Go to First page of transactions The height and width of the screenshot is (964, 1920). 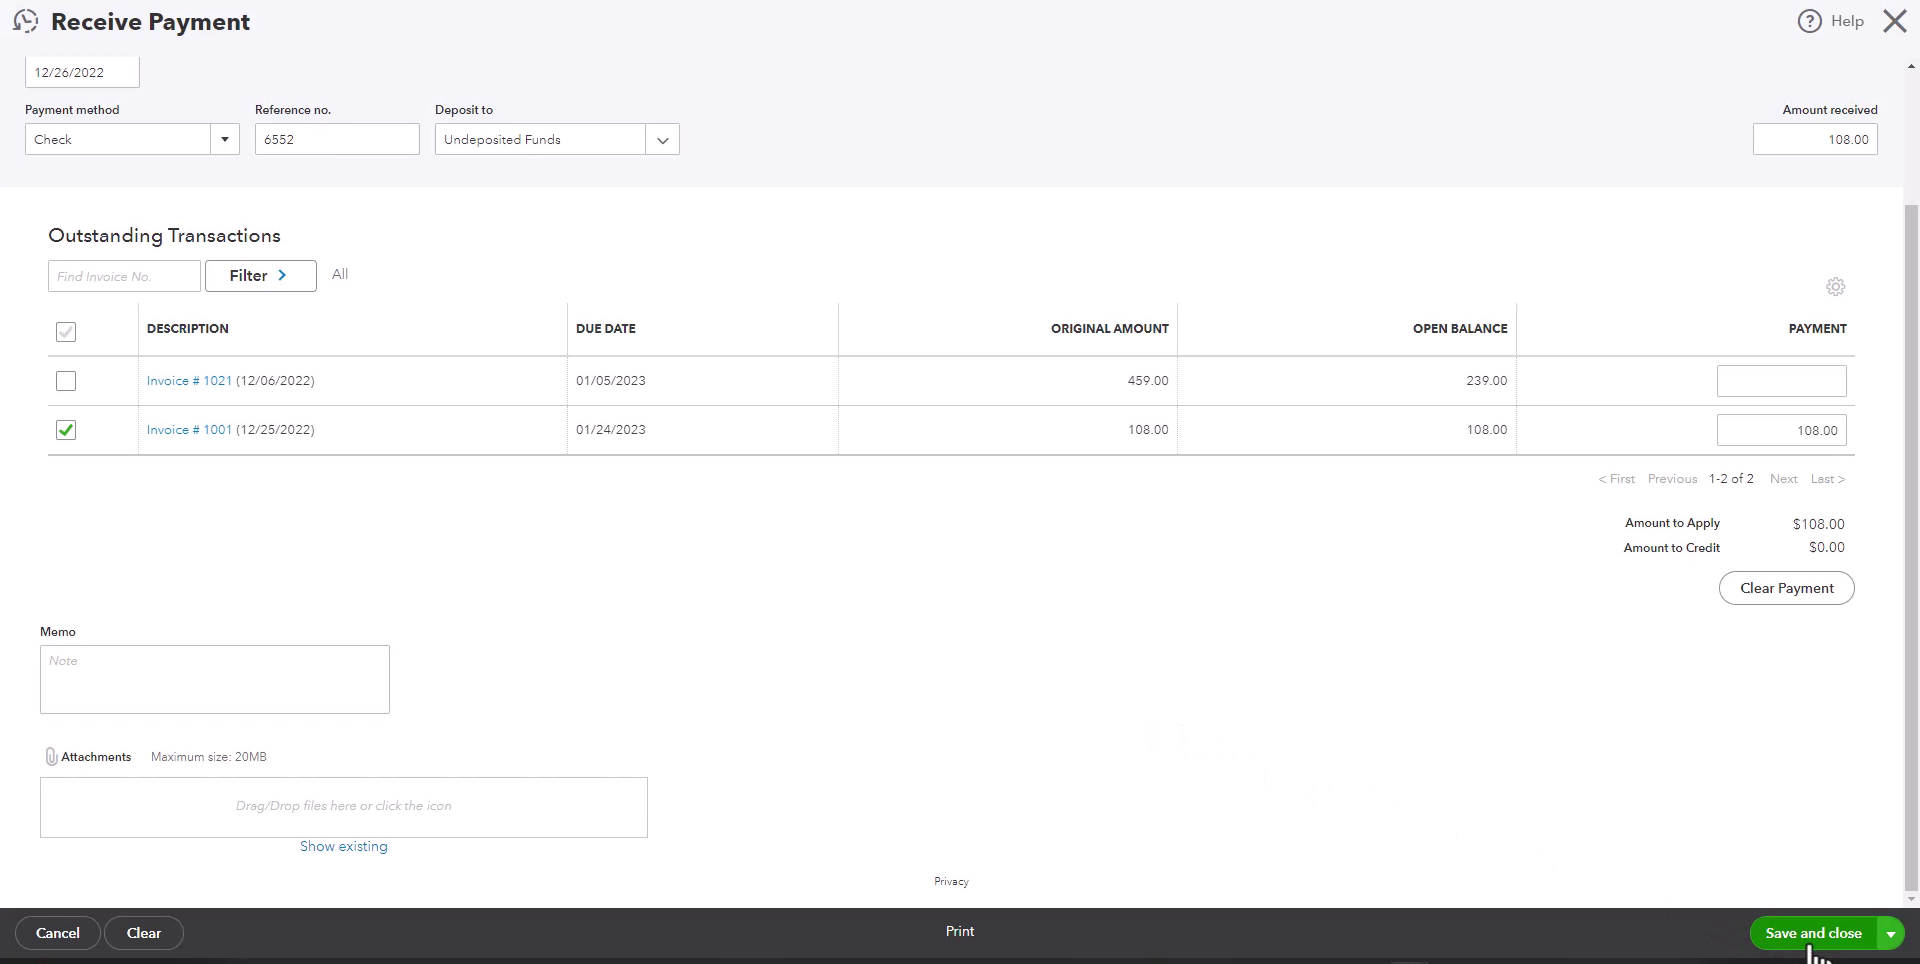pyautogui.click(x=1616, y=479)
